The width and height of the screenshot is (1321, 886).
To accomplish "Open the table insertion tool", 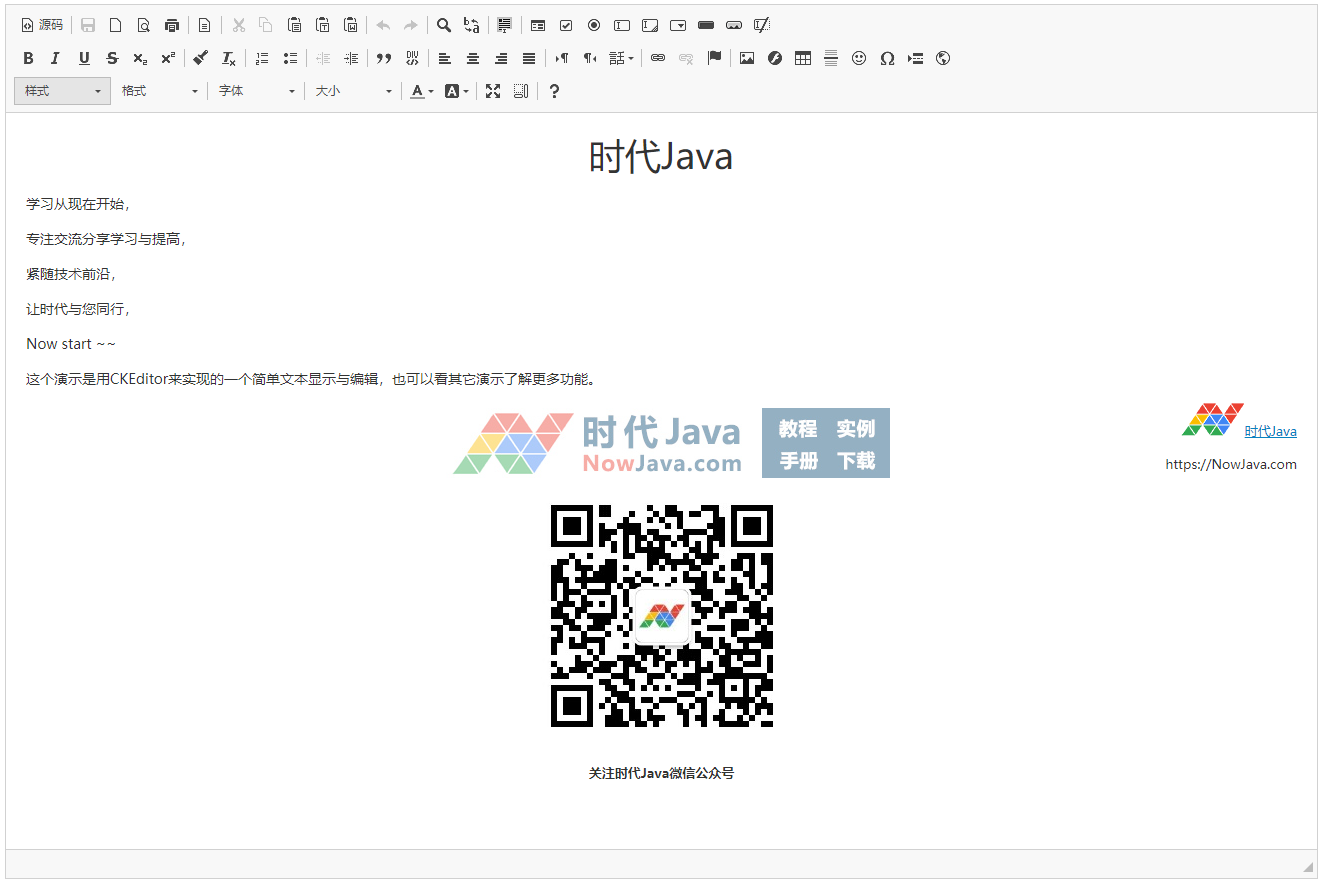I will [803, 58].
